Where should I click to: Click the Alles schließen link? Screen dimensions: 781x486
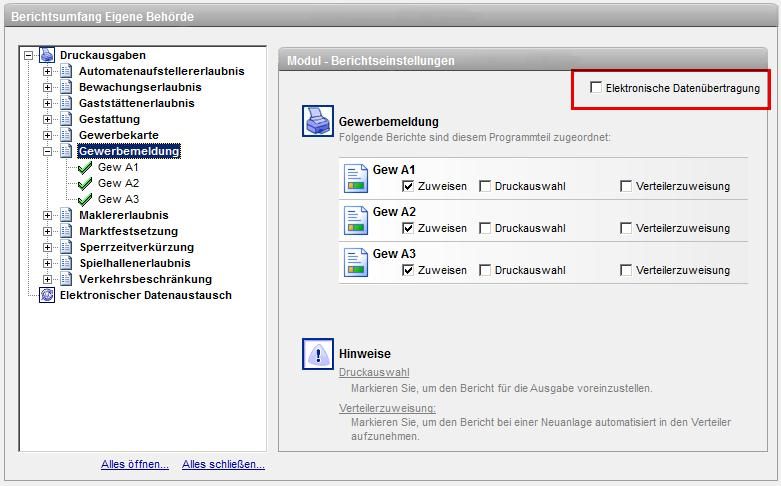tap(223, 465)
